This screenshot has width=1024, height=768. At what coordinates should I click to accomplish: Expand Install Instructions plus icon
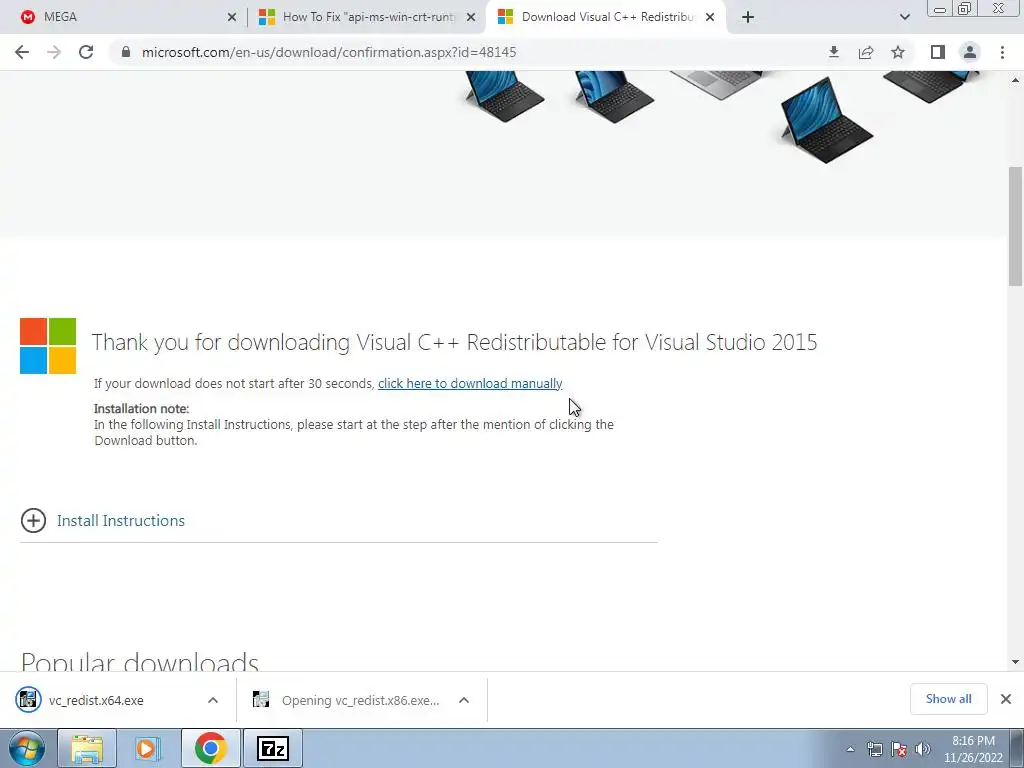pyautogui.click(x=33, y=520)
